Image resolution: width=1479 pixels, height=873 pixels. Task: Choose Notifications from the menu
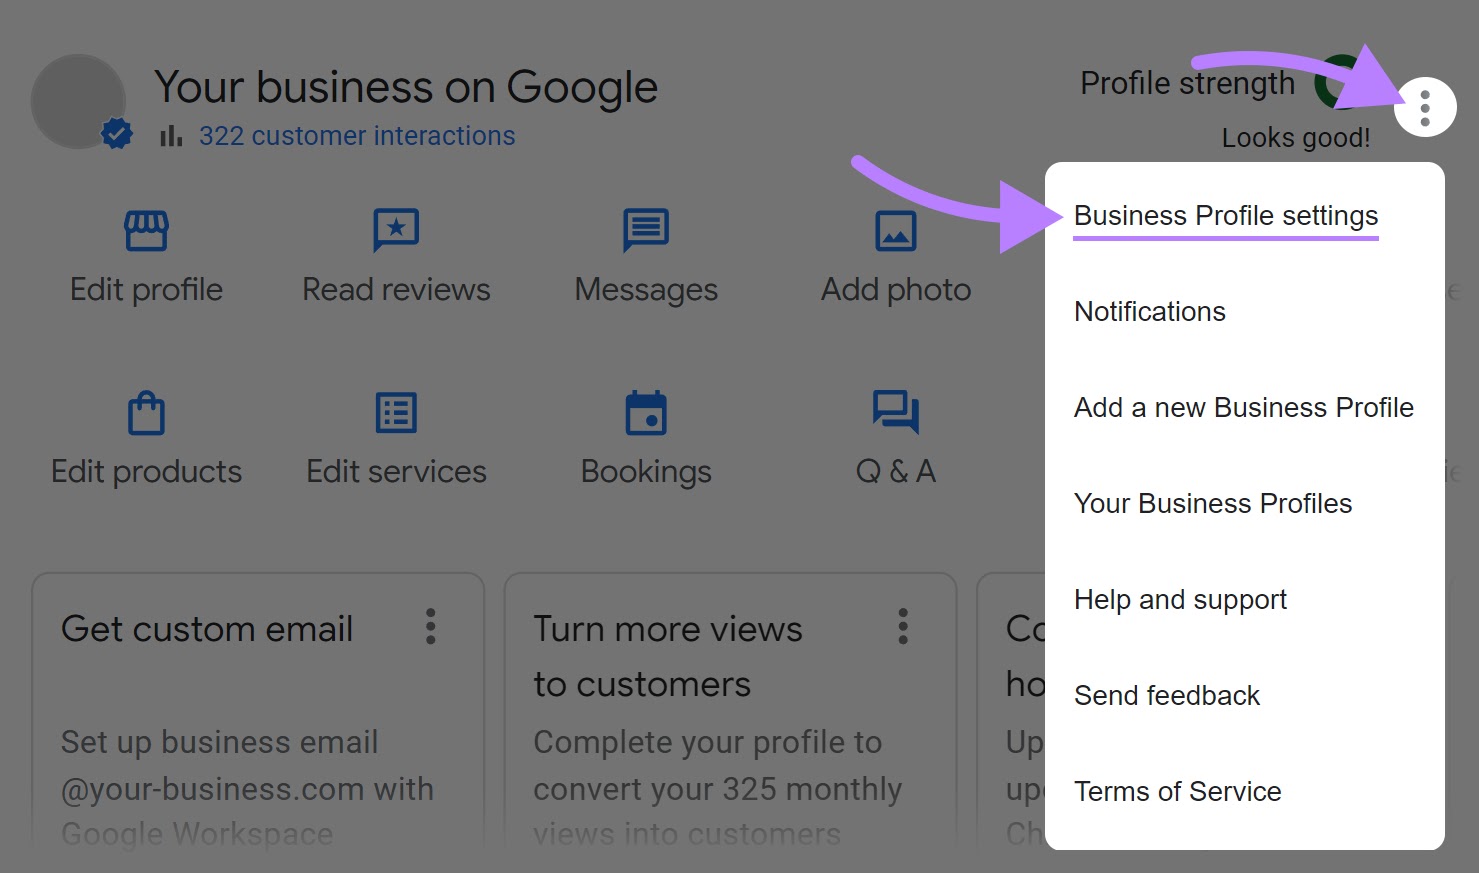tap(1150, 312)
